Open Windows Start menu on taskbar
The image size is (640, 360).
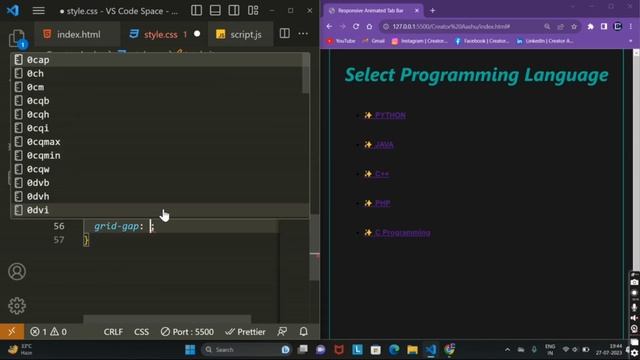click(x=190, y=350)
